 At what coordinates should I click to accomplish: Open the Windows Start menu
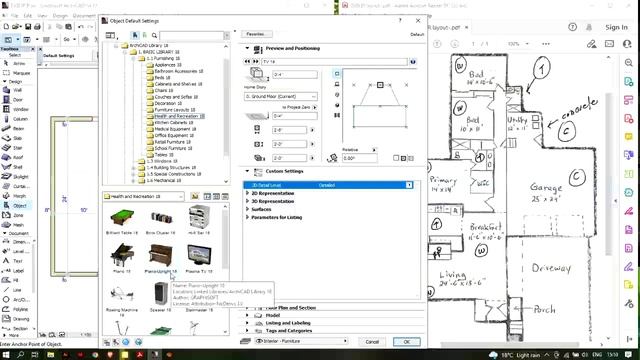coord(6,354)
